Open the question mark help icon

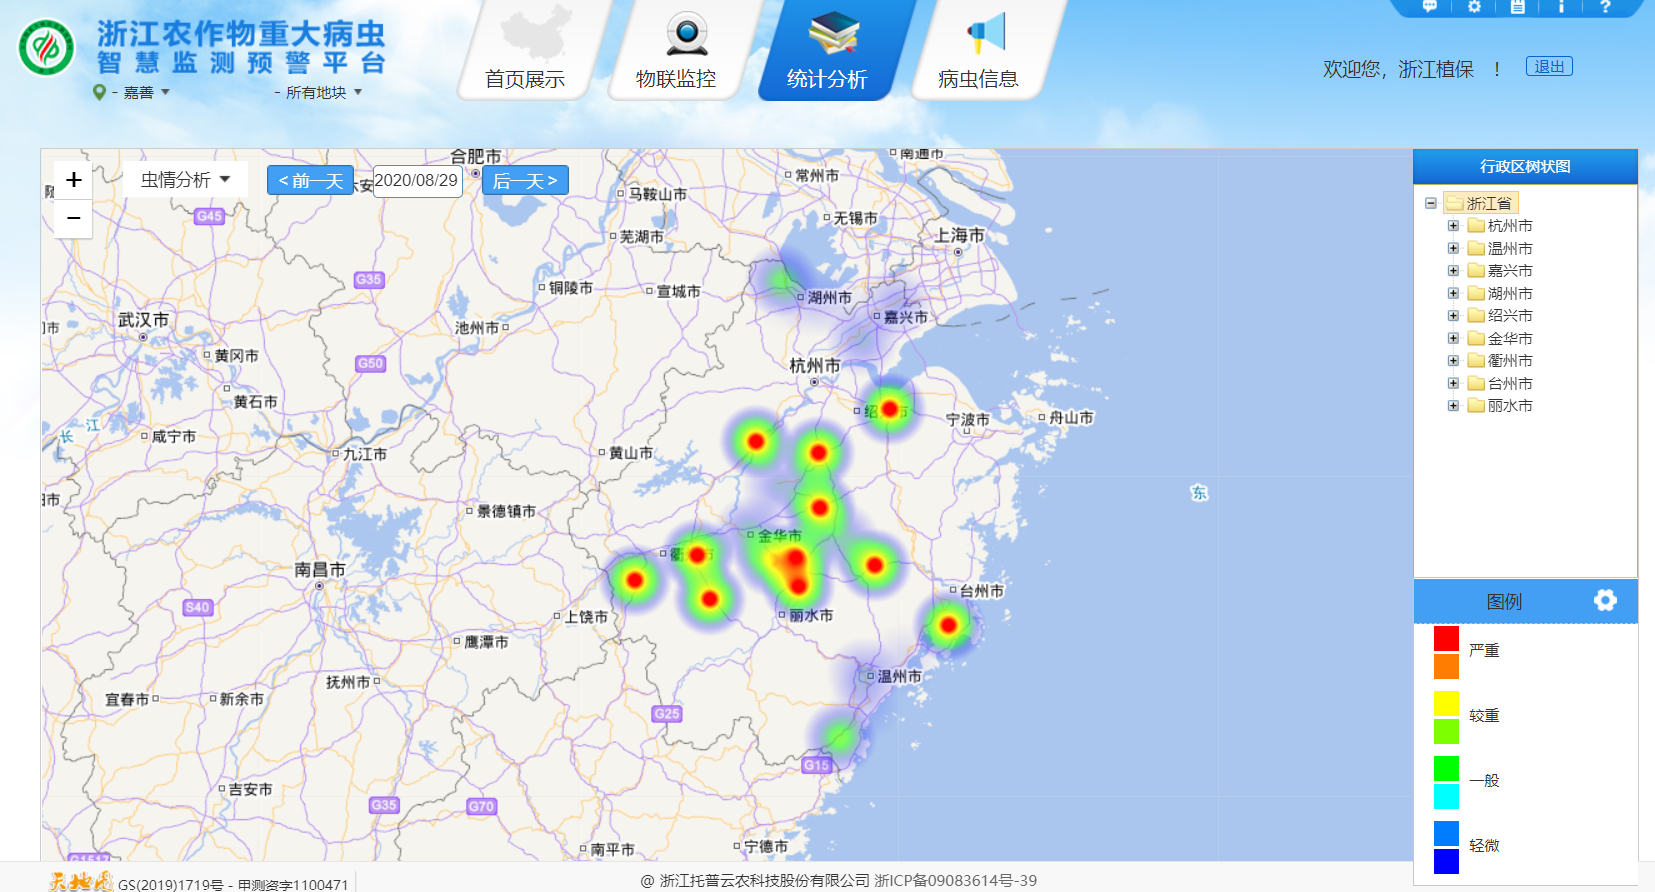(x=1605, y=7)
